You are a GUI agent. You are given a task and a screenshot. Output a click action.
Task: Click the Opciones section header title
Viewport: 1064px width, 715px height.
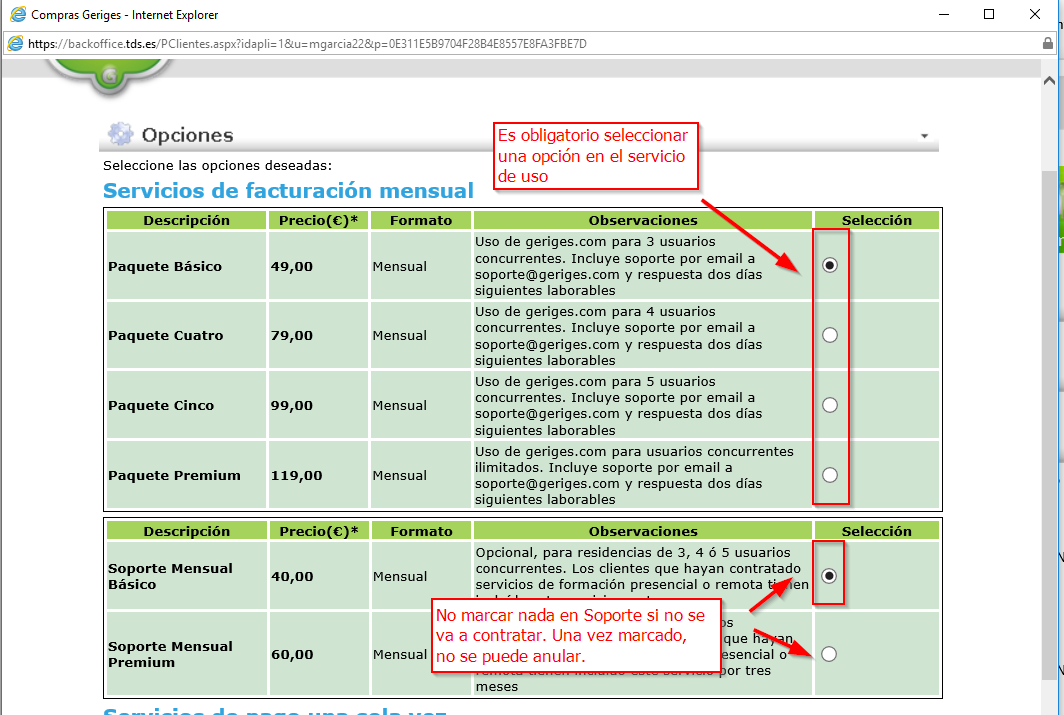click(187, 135)
